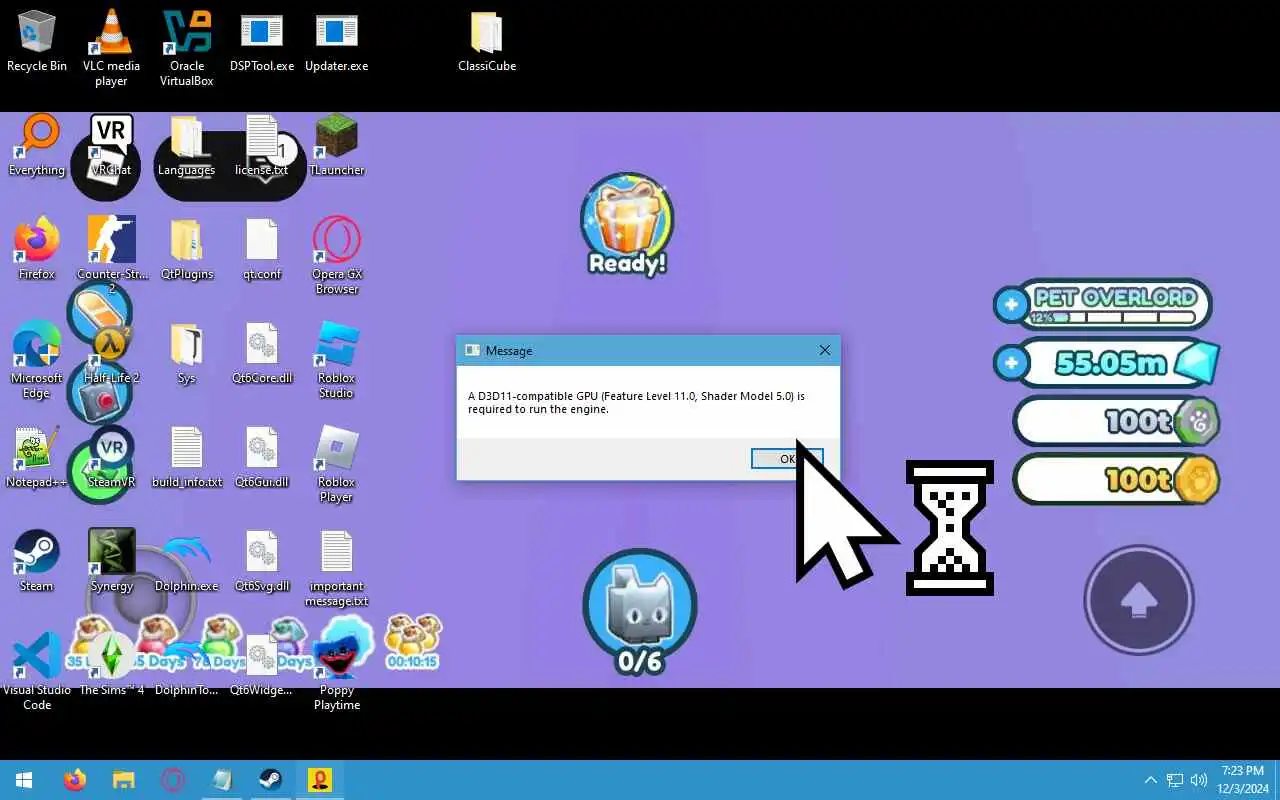Select the Steam desktop shortcut
Image resolution: width=1280 pixels, height=800 pixels.
click(x=37, y=562)
